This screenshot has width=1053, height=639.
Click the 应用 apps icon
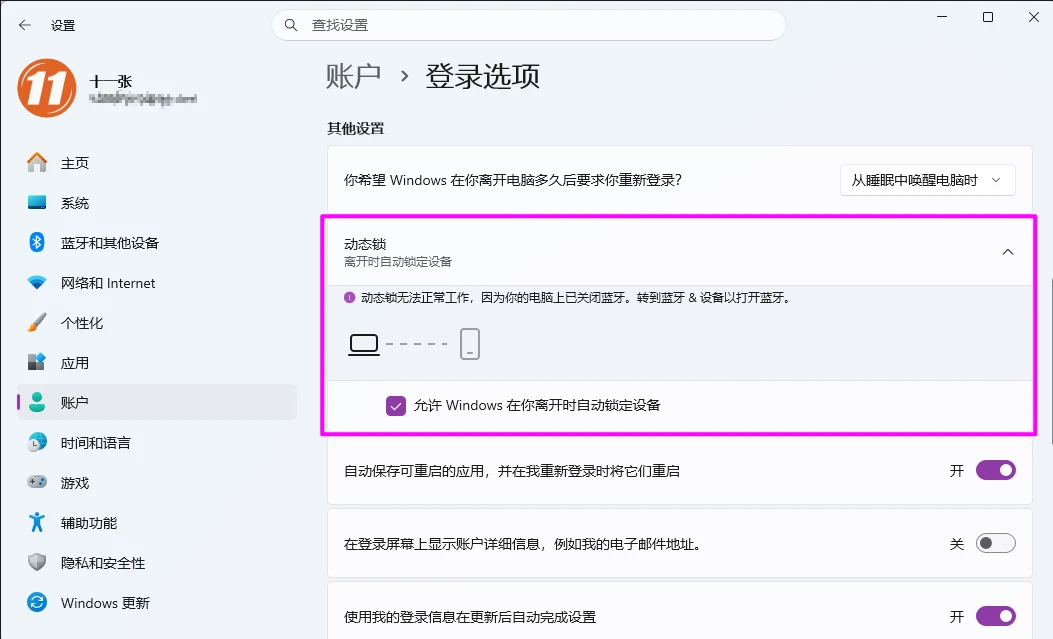coord(37,362)
